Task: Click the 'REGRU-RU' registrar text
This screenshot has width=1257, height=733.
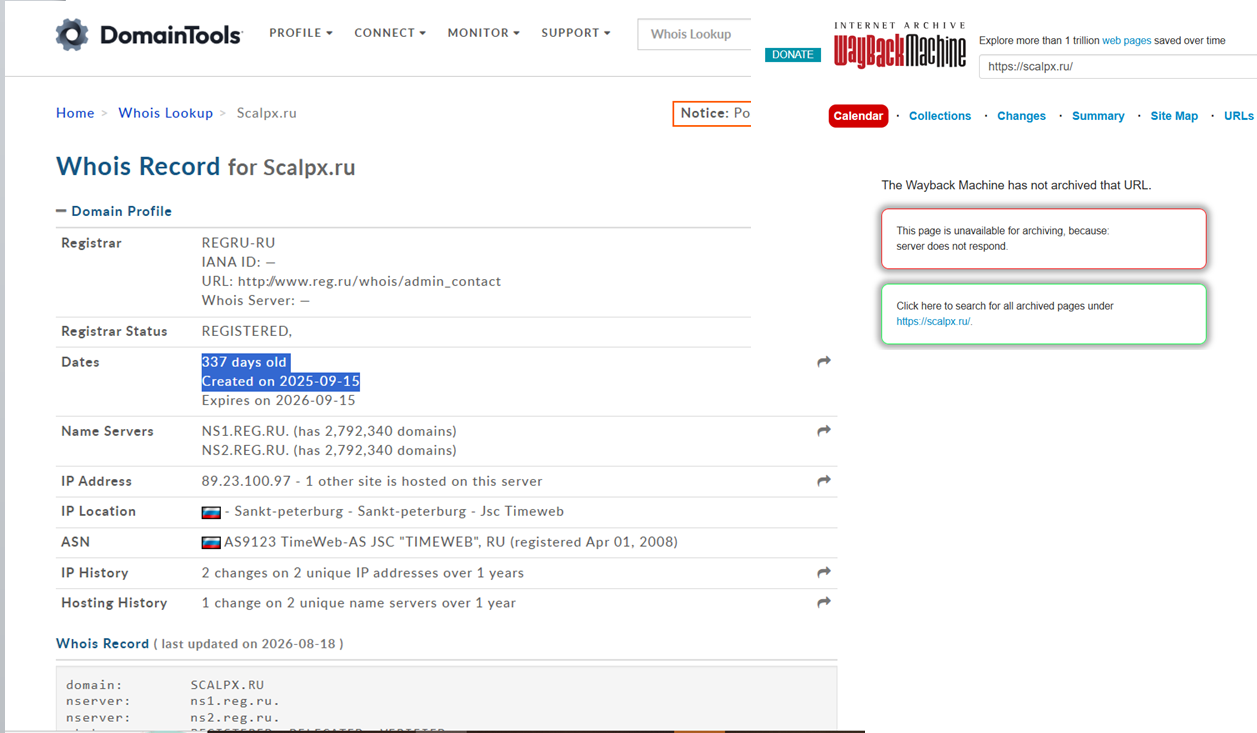Action: [238, 243]
